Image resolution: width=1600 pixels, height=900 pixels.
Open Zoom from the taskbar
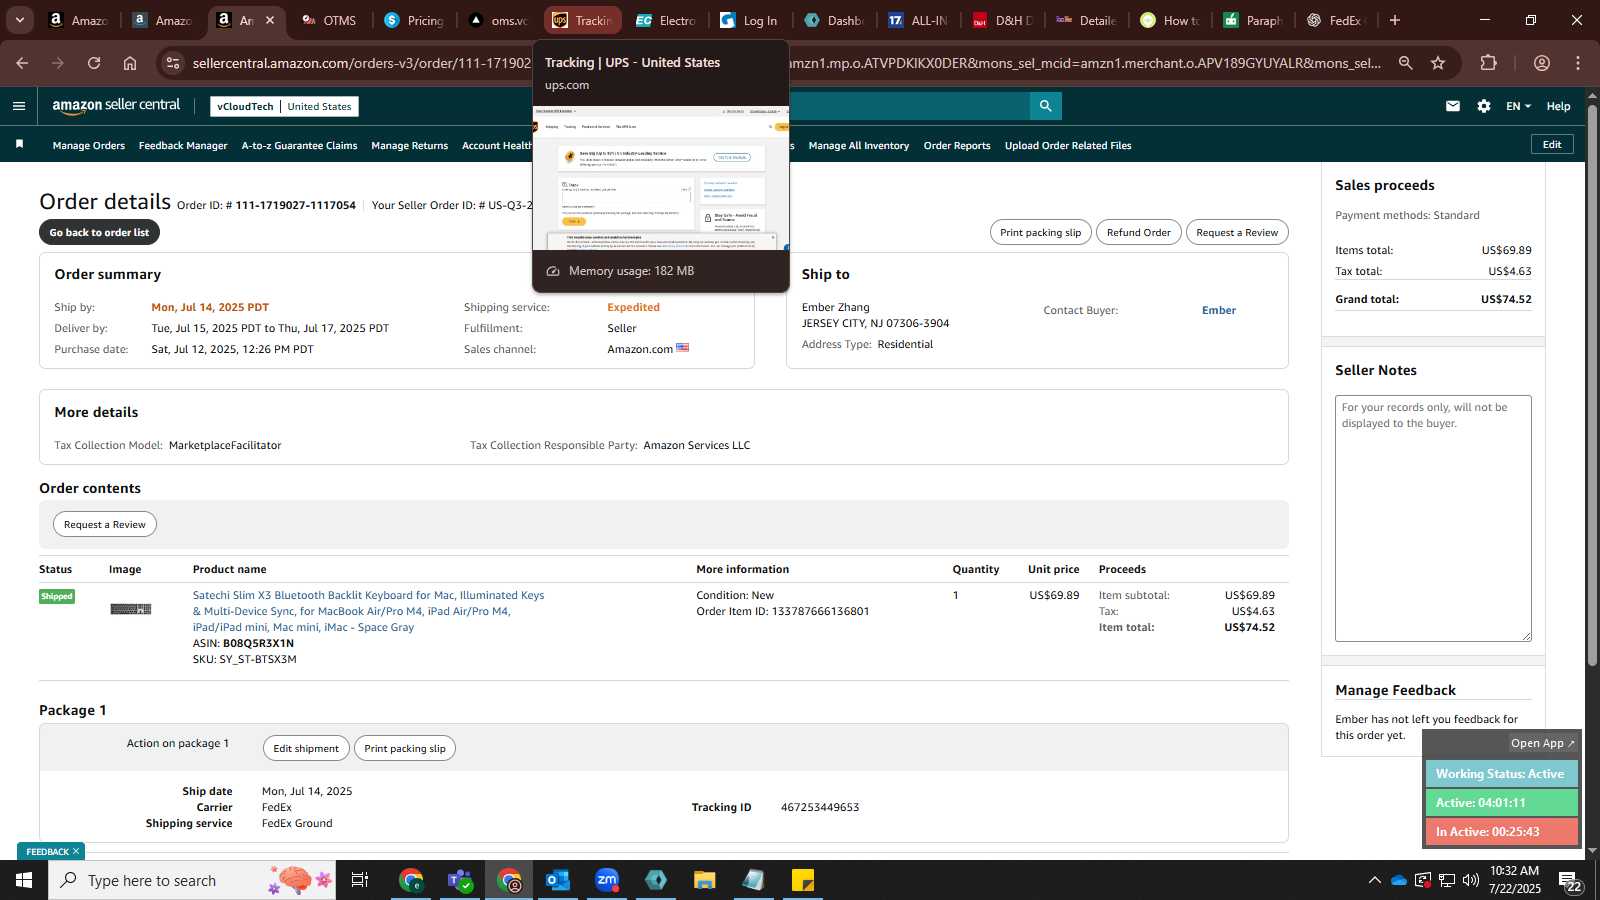607,880
